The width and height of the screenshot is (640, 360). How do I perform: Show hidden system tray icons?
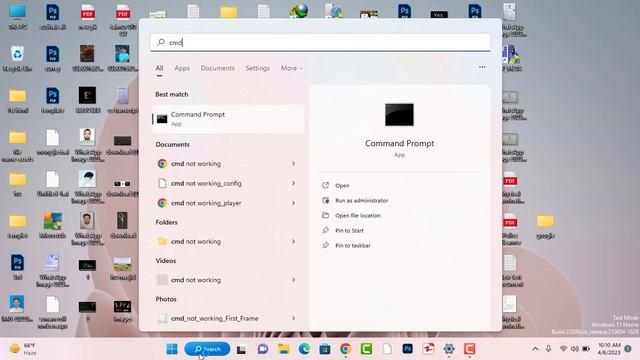pyautogui.click(x=535, y=349)
